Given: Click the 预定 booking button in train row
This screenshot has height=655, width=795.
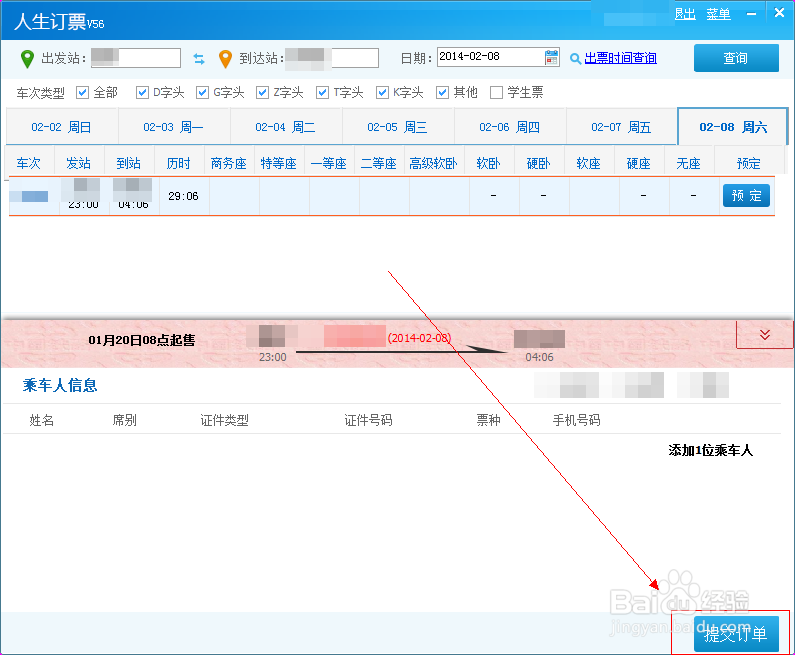Looking at the screenshot, I should [x=746, y=196].
